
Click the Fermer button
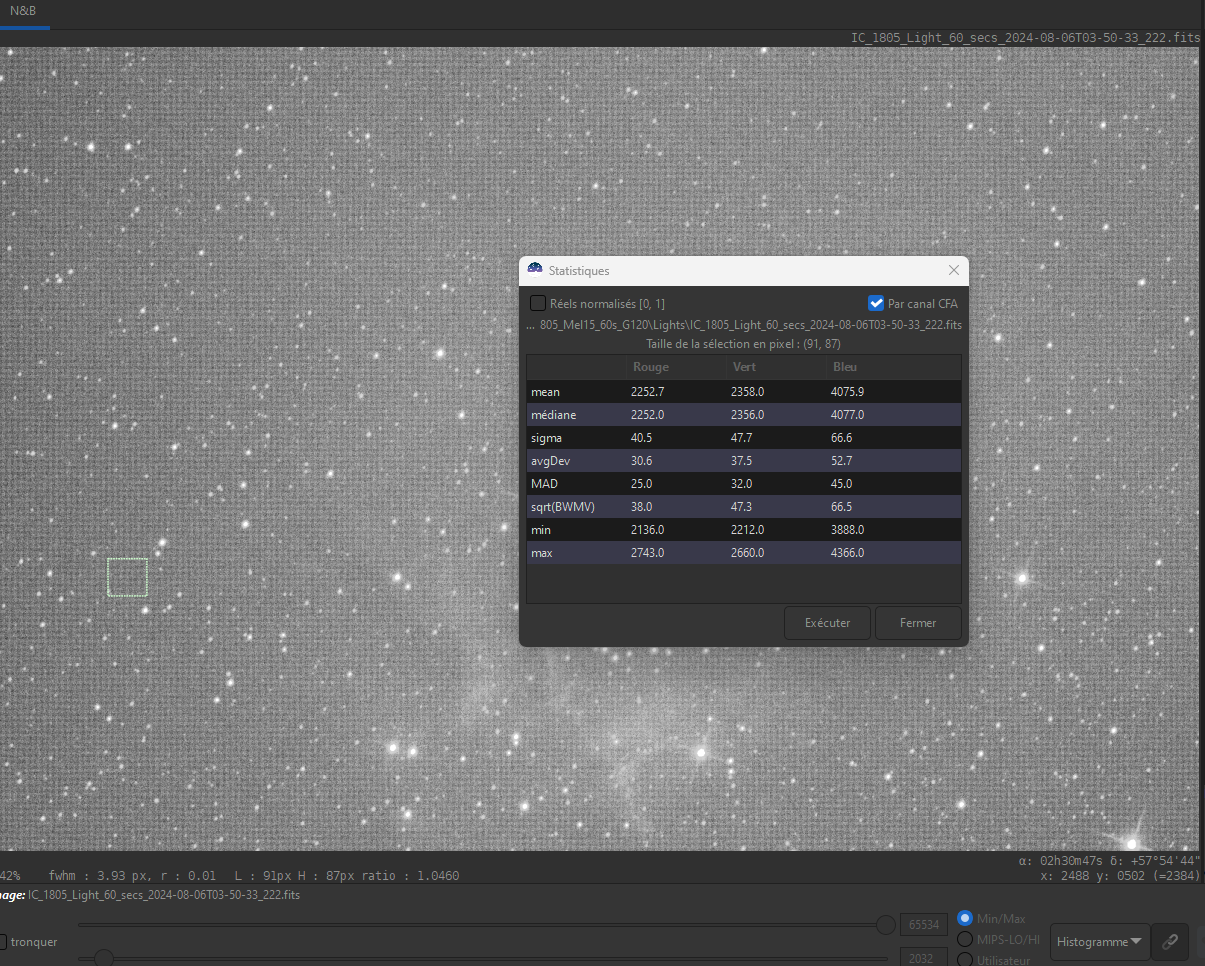point(918,623)
